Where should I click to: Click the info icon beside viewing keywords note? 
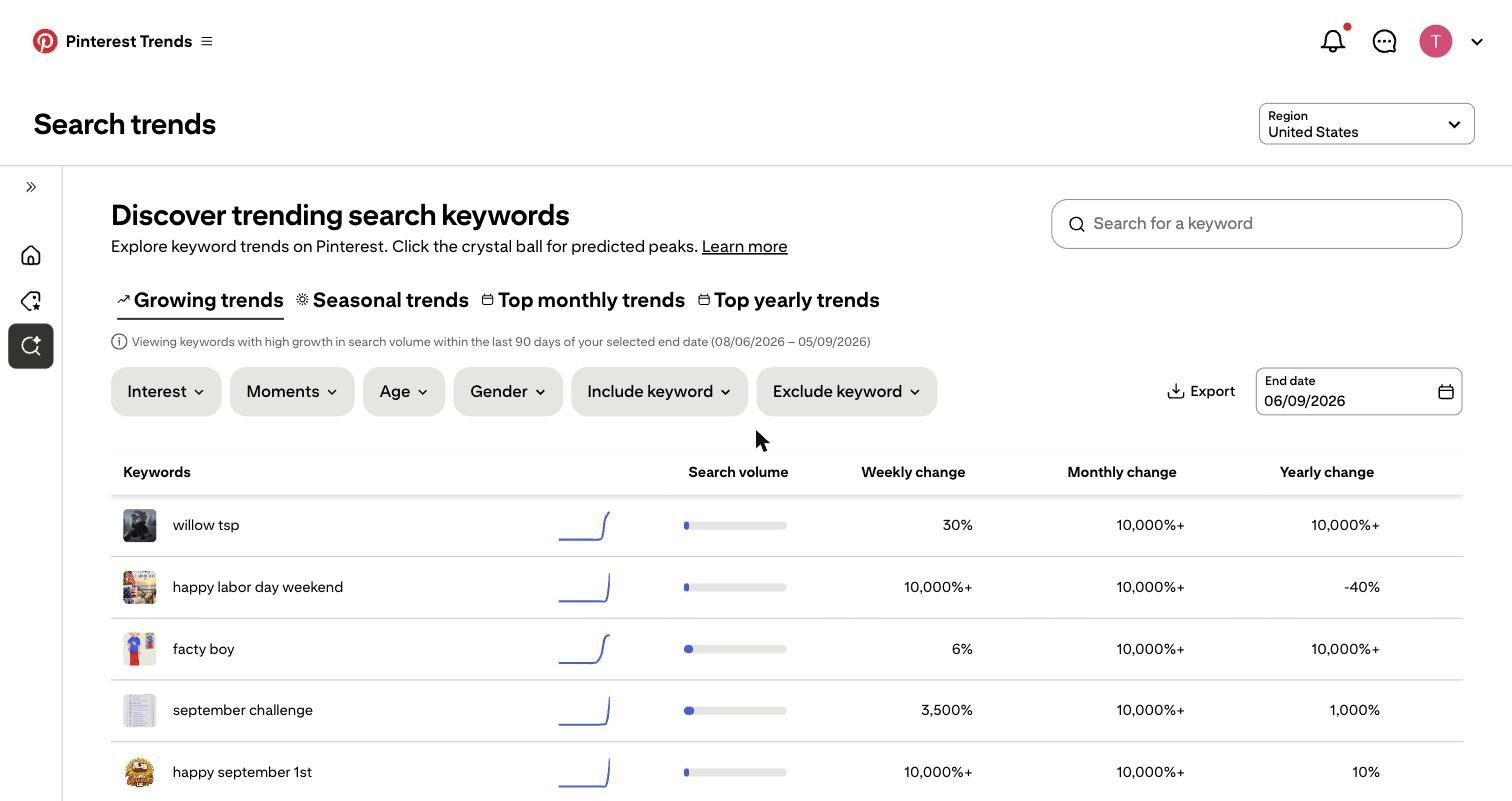coord(119,342)
